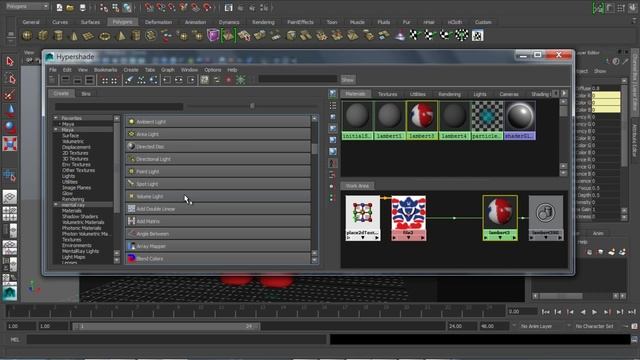Select the Rotate tool sphere icon

10,127
